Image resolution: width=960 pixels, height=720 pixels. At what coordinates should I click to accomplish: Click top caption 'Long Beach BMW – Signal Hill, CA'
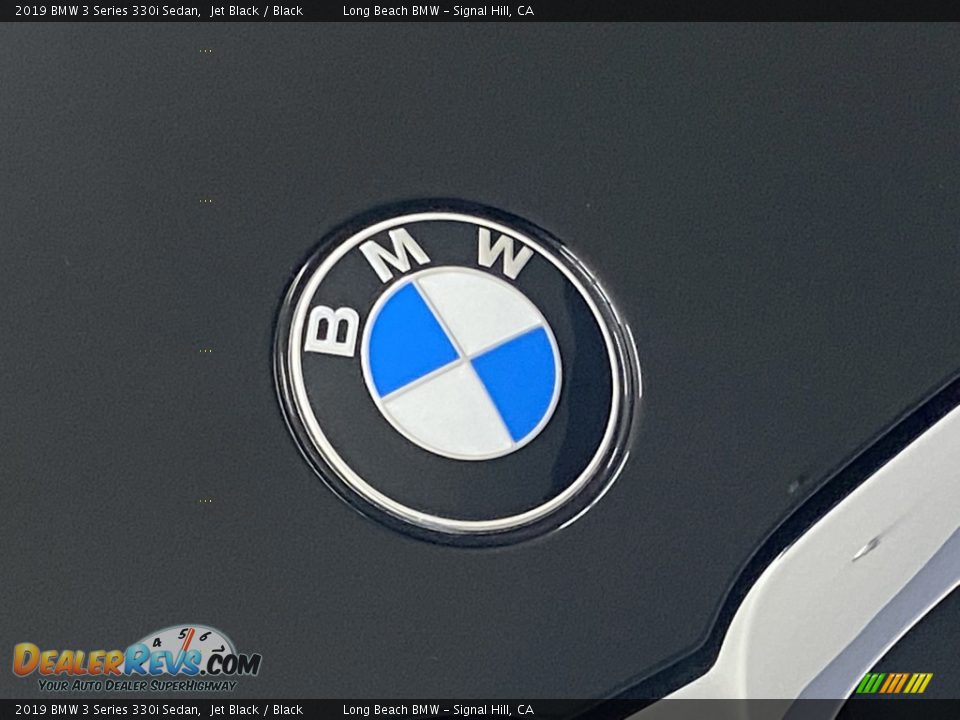[438, 10]
